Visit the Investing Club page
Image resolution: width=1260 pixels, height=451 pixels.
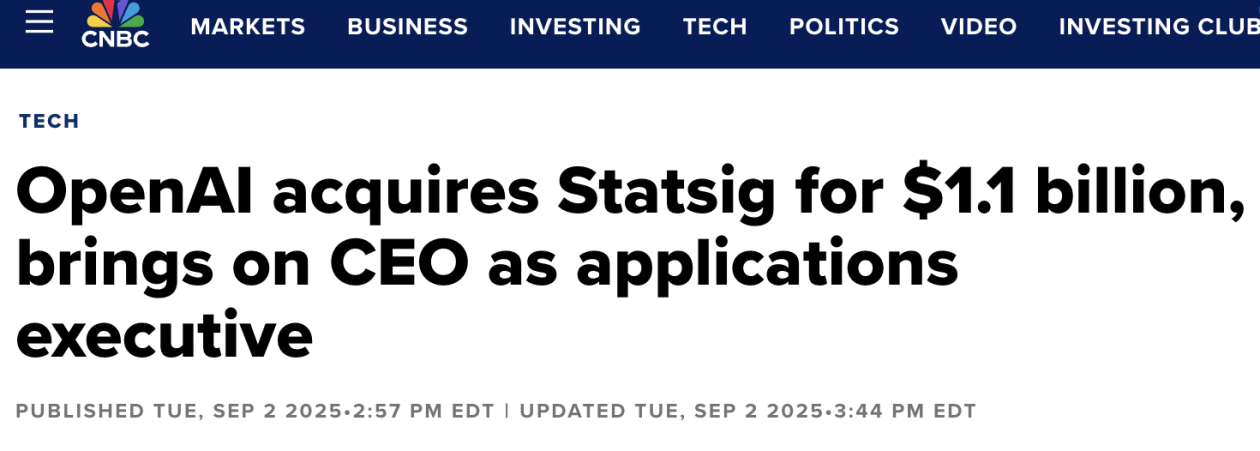[x=1158, y=27]
